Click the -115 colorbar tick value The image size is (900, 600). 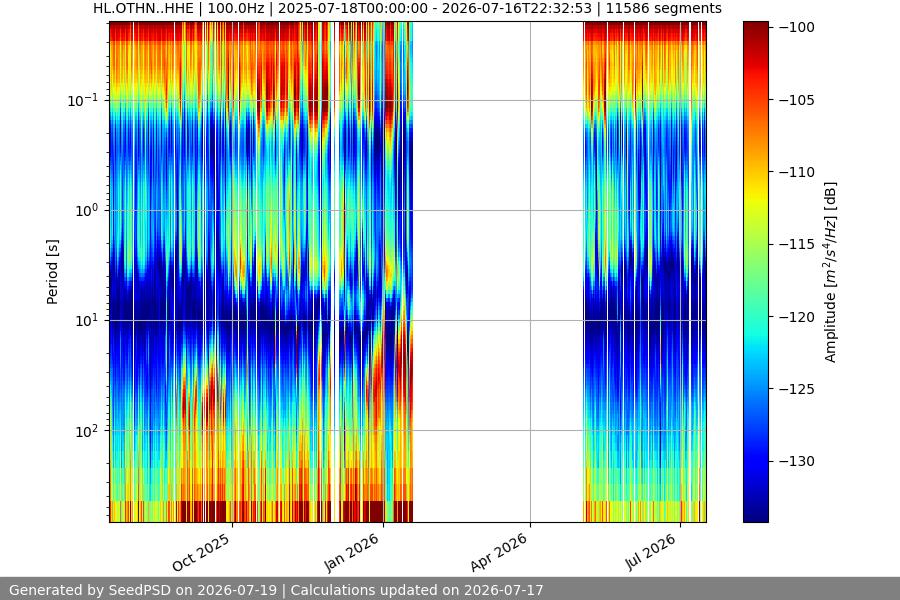(797, 244)
